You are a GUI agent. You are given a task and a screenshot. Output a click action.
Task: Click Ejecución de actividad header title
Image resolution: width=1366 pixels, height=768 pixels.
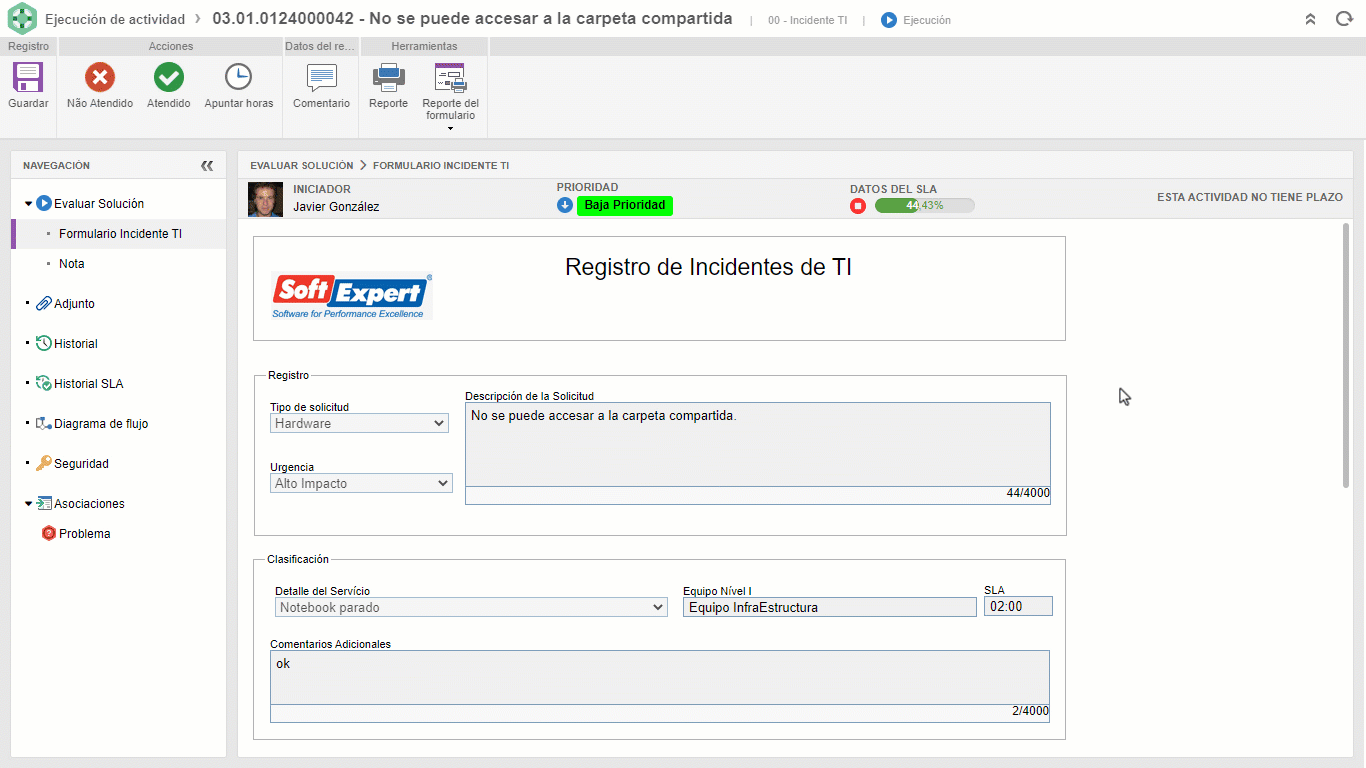tap(115, 19)
